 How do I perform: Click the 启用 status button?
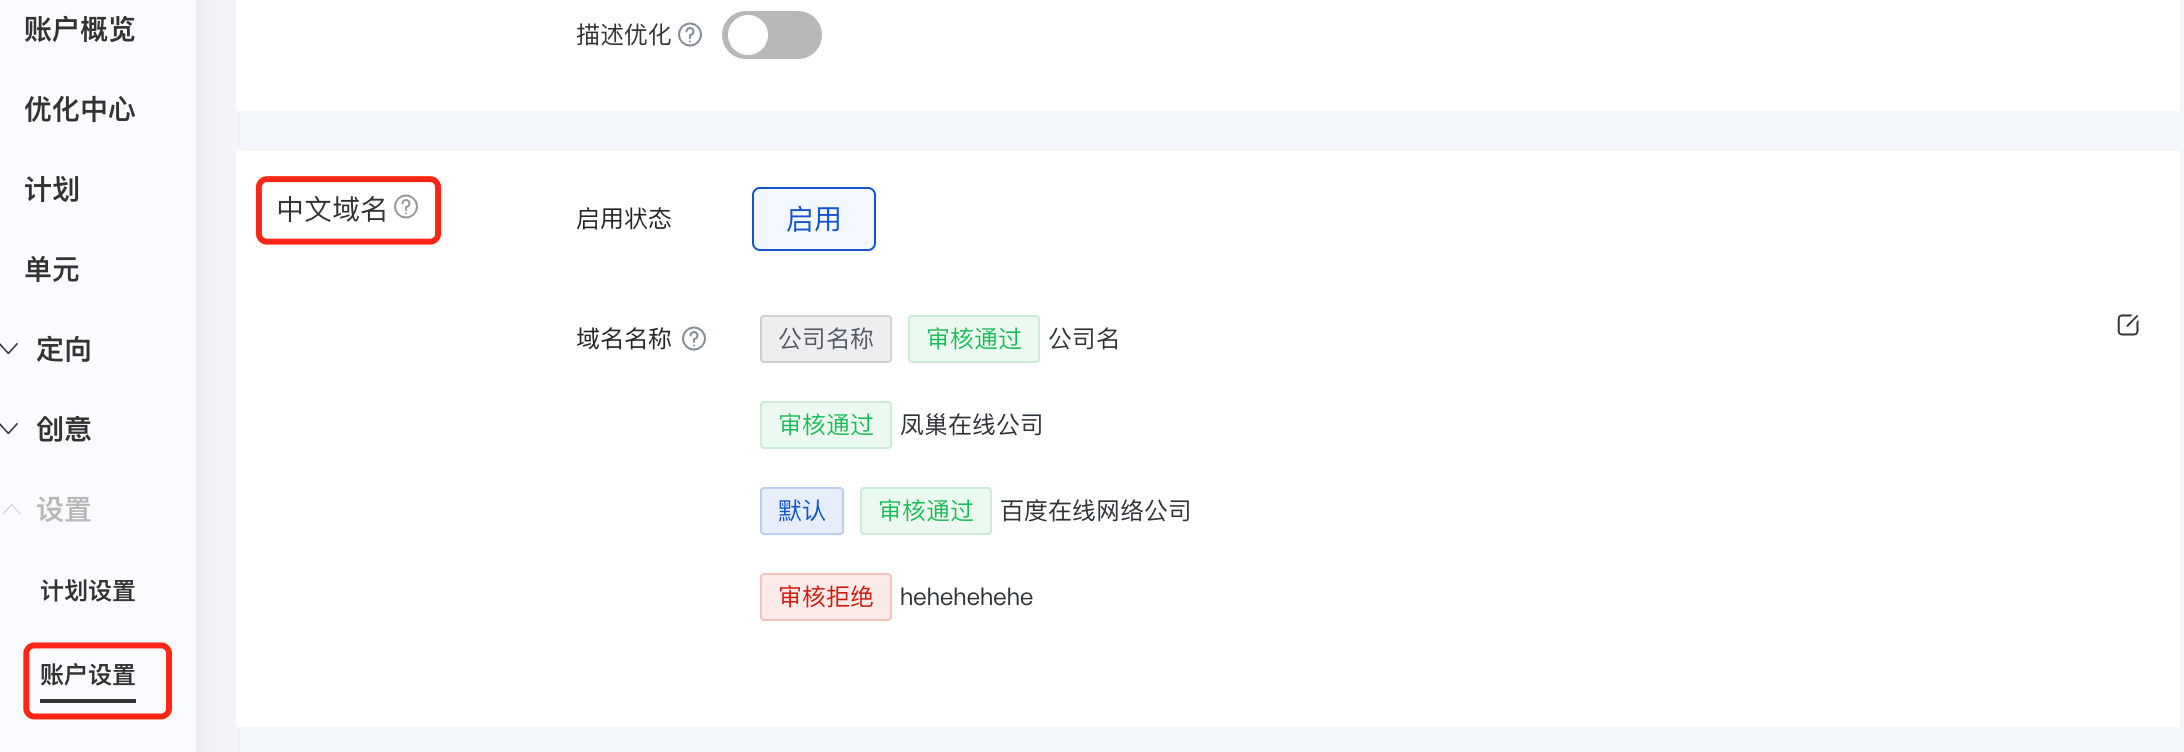[x=814, y=219]
